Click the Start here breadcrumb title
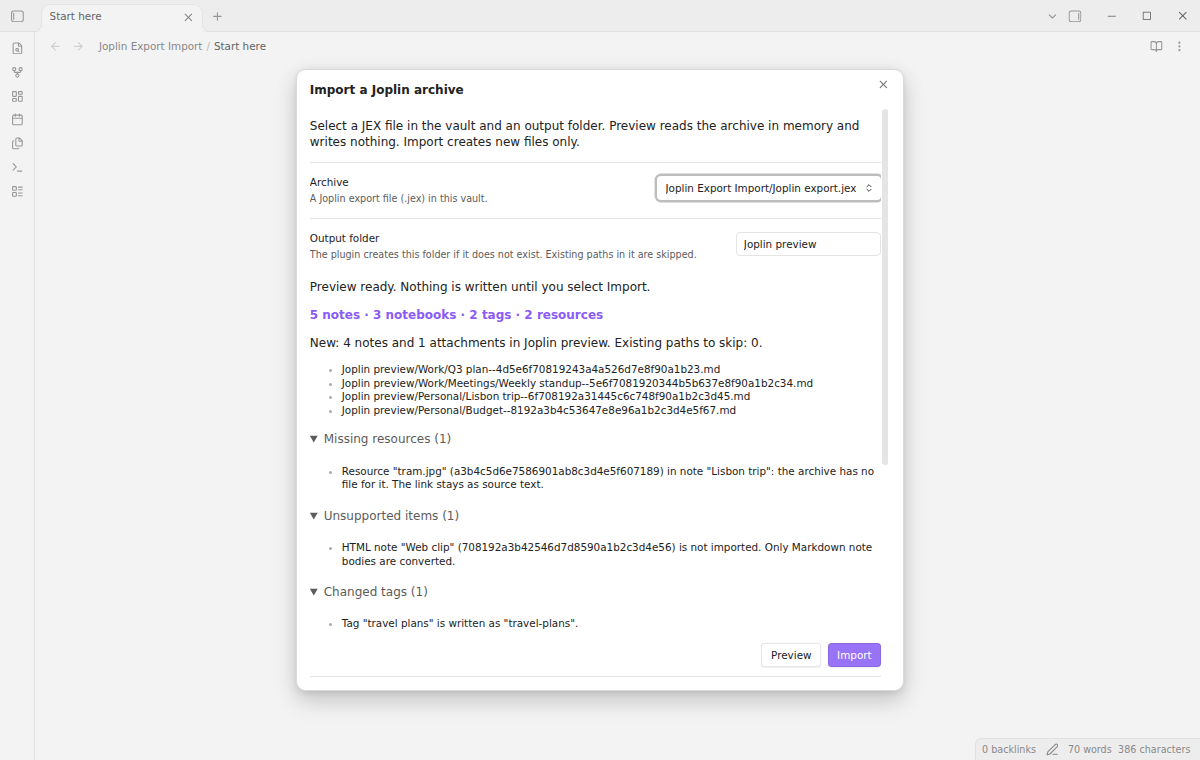Image resolution: width=1200 pixels, height=760 pixels. pos(240,46)
